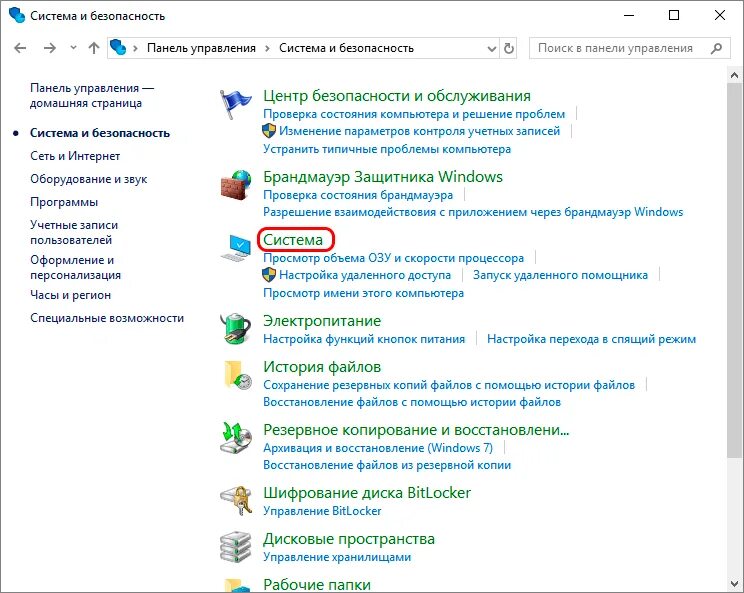The image size is (744, 593).
Task: Click the search magnifier icon
Action: click(716, 48)
